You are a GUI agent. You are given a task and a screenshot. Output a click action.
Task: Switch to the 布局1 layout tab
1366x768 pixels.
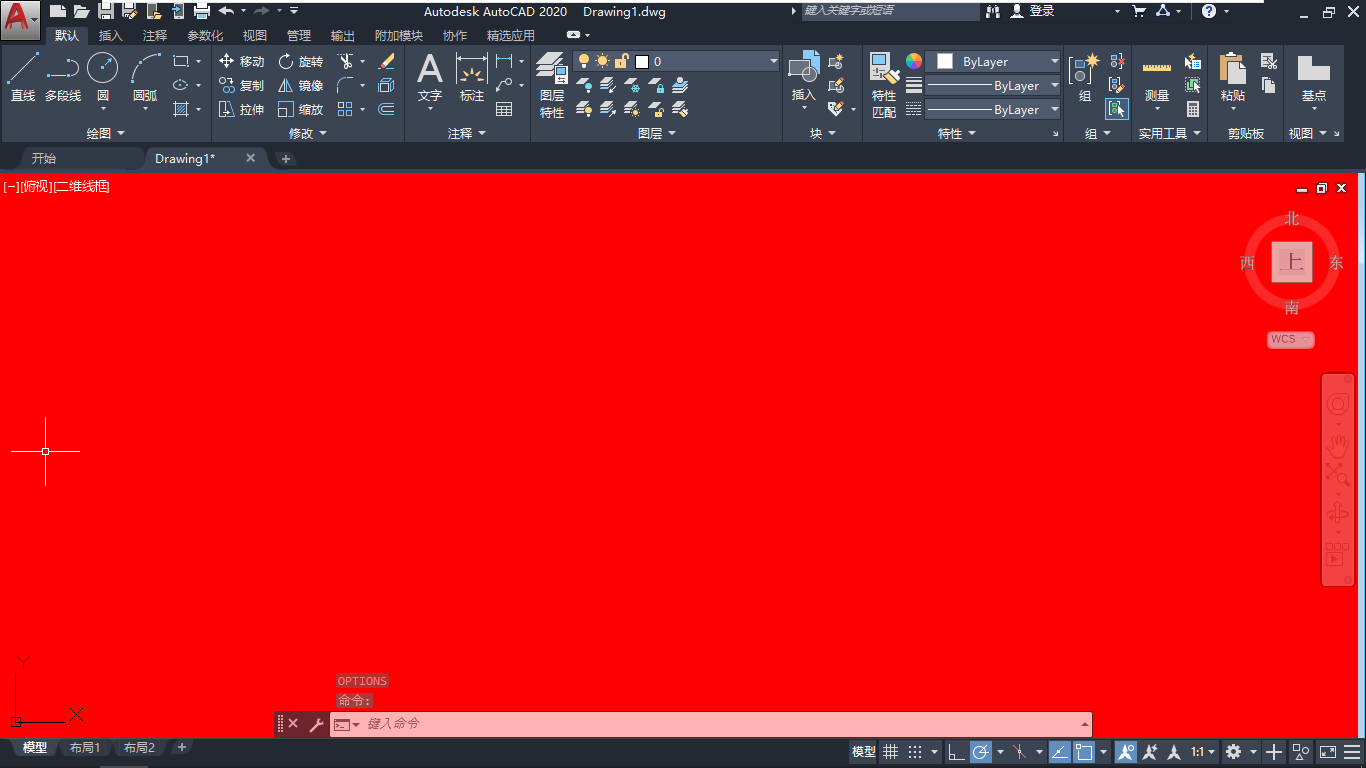[x=85, y=747]
